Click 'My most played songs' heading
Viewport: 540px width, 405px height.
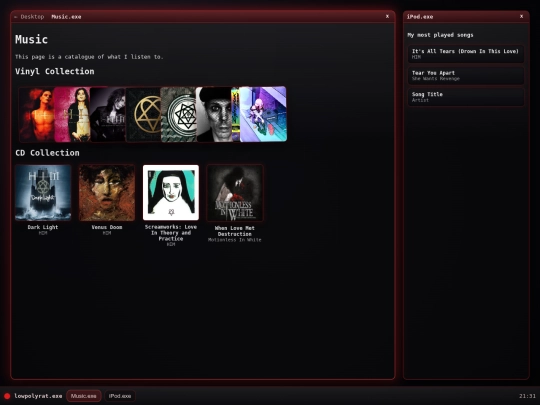pyautogui.click(x=440, y=35)
